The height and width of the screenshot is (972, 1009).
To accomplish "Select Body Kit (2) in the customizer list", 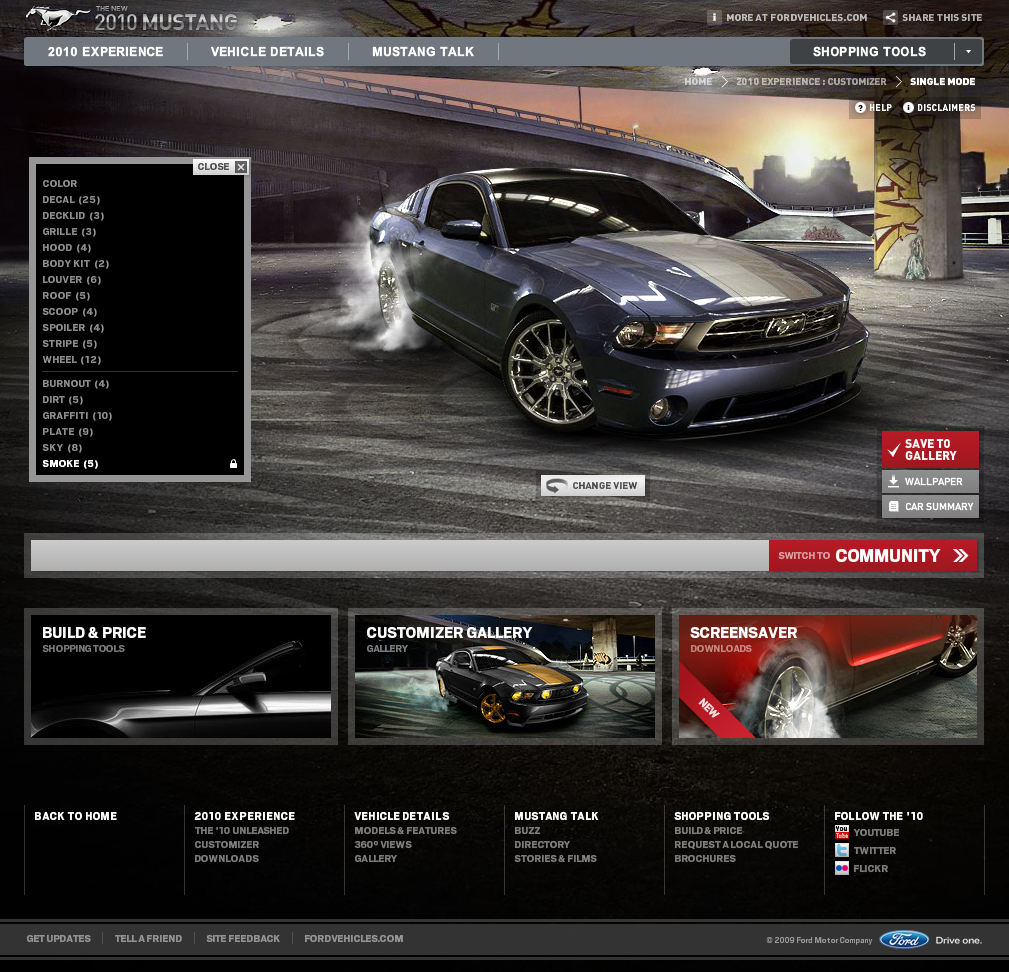I will (x=76, y=264).
